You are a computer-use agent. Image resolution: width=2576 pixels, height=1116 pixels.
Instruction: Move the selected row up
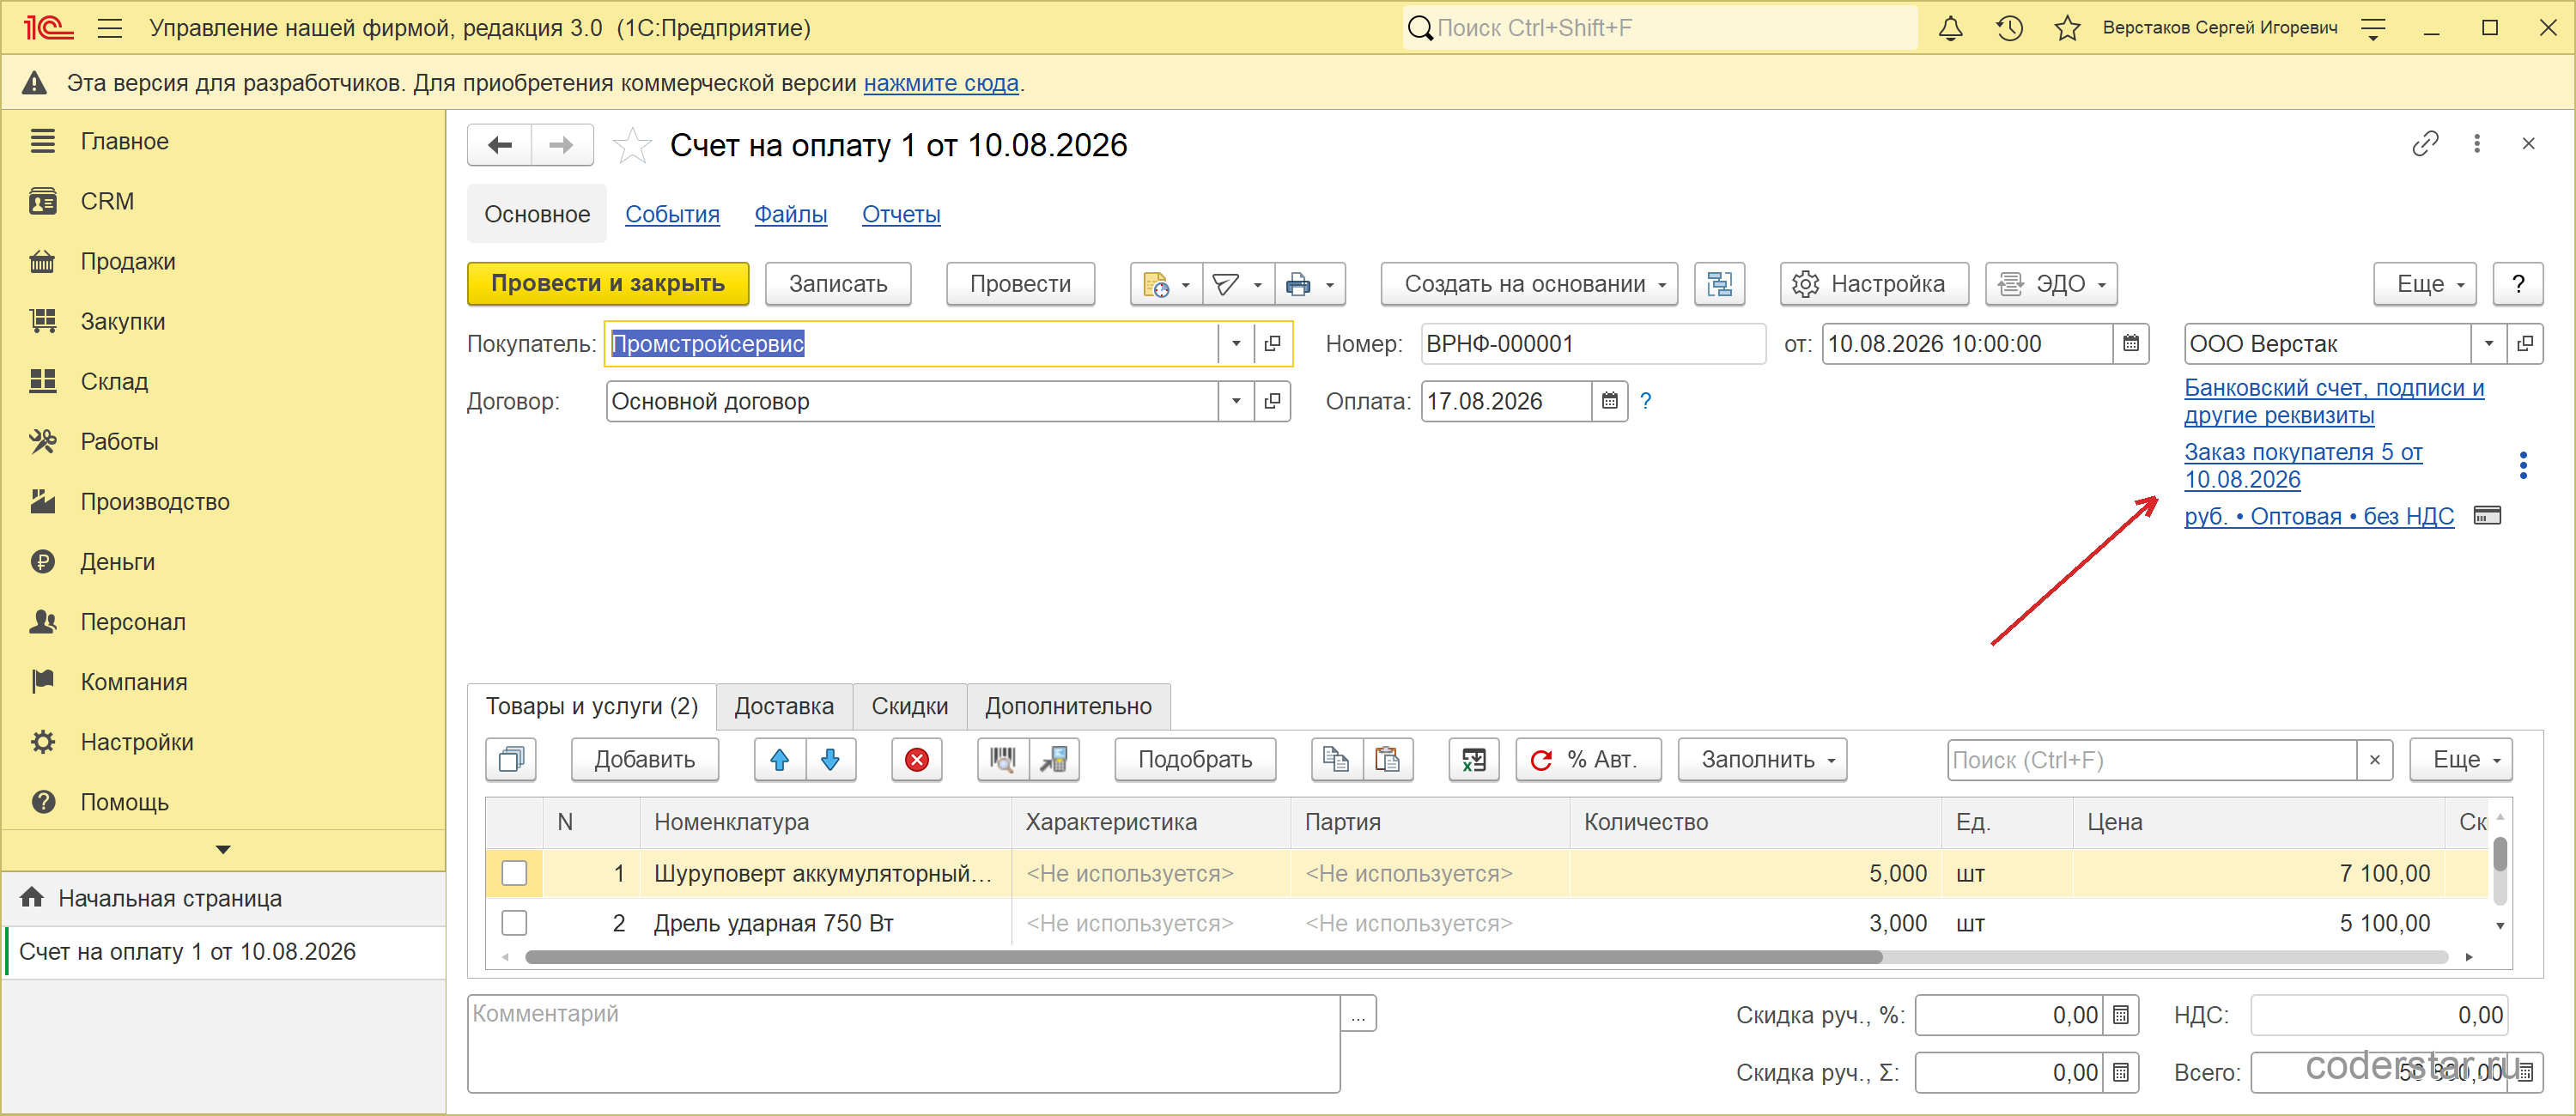780,760
